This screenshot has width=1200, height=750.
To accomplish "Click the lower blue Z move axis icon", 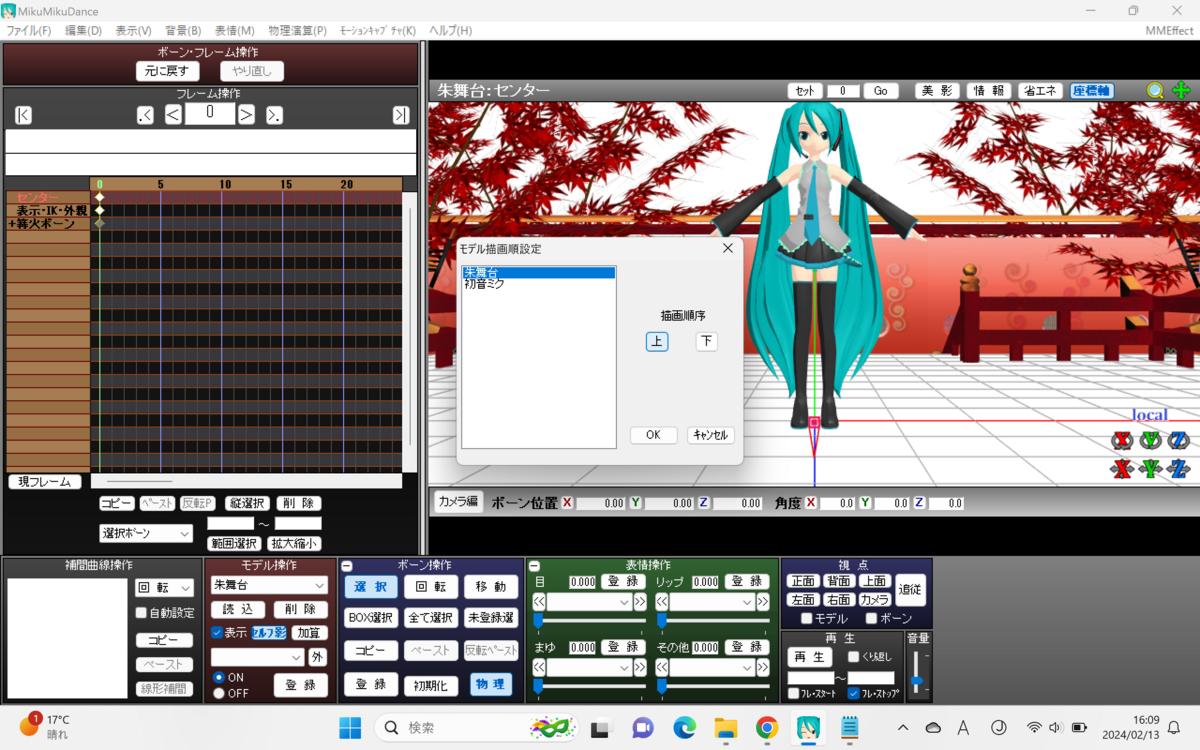I will point(1179,468).
